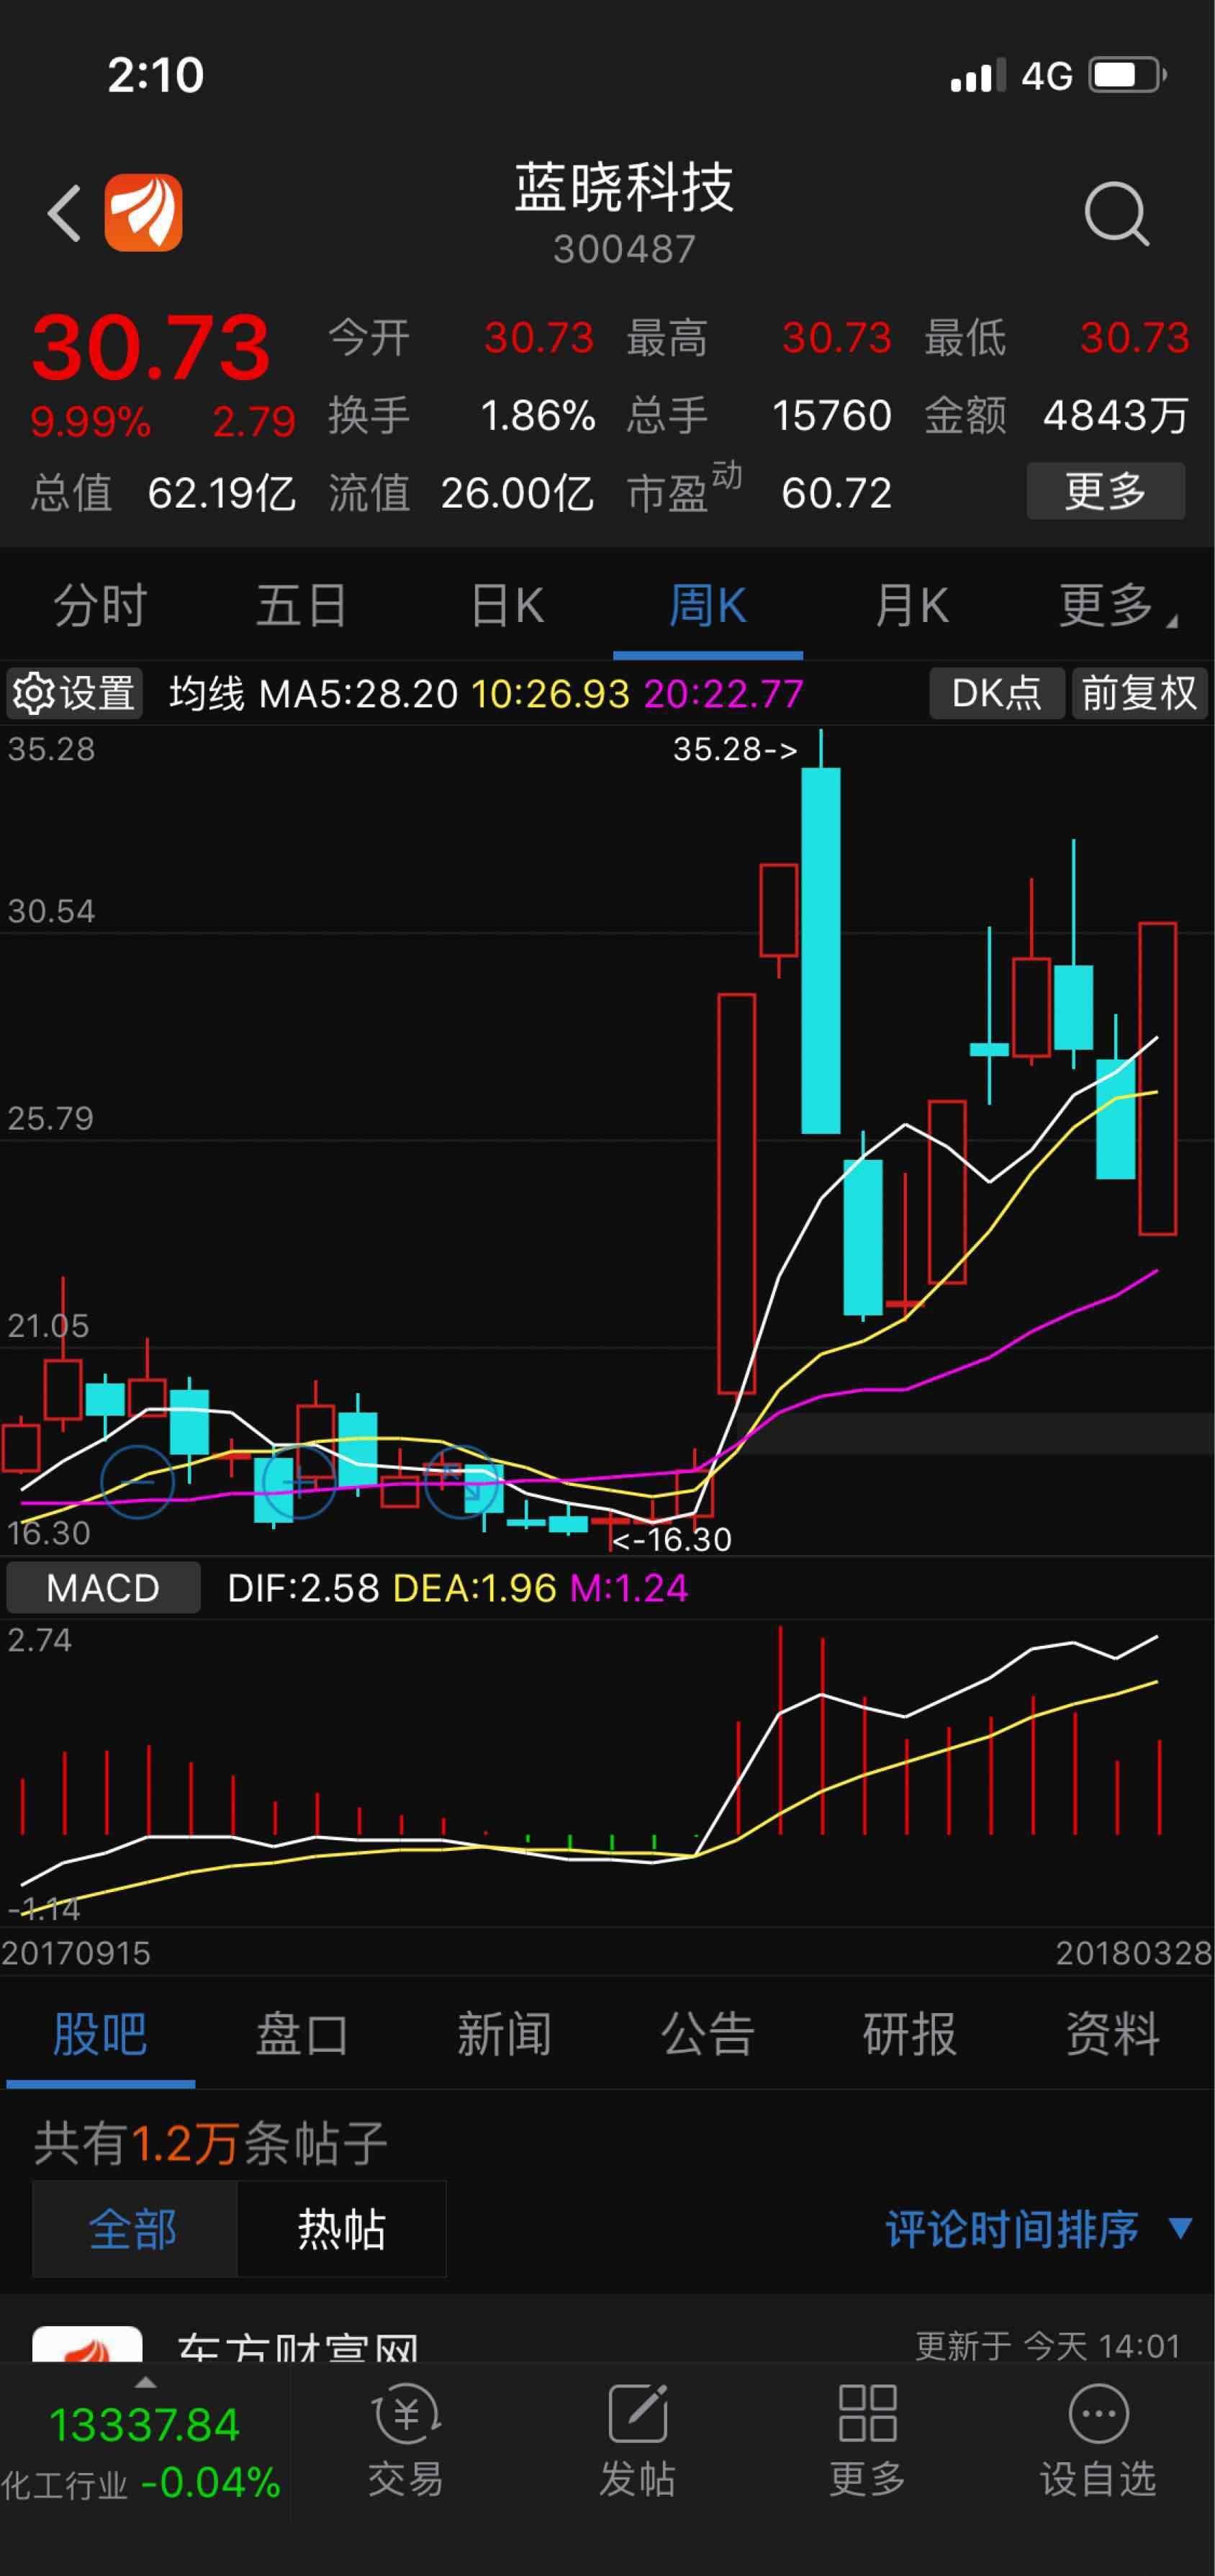Tap the search magnifier icon
Screen dimensions: 1215x2576
click(x=1117, y=213)
